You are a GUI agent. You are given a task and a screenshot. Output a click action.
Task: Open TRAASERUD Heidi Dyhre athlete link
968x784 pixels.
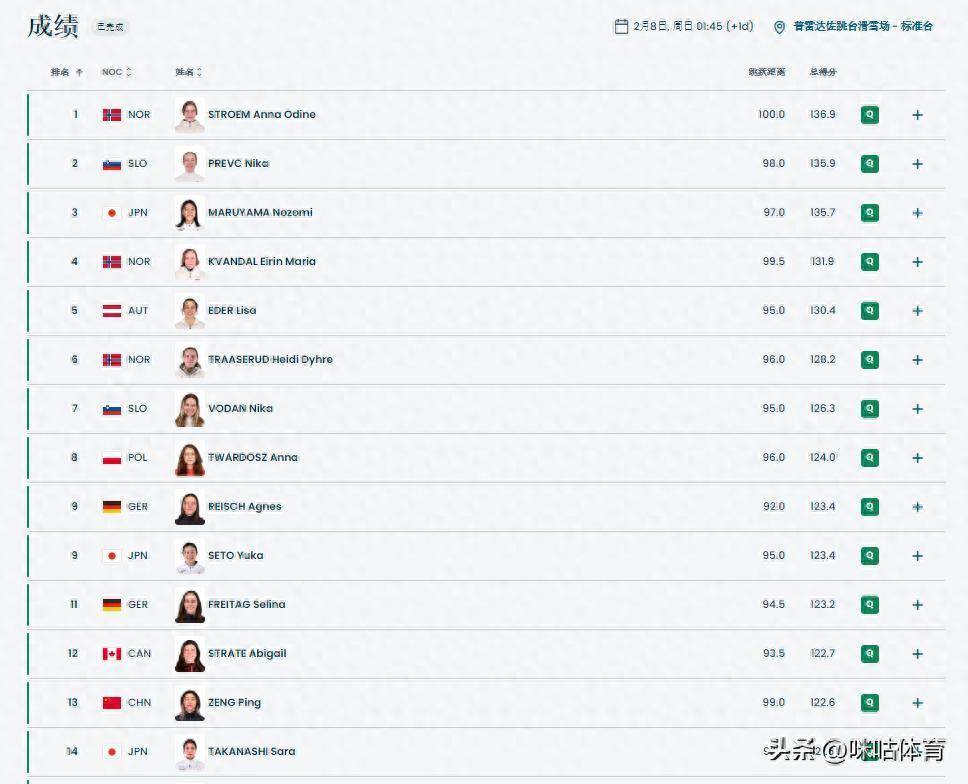pos(270,360)
